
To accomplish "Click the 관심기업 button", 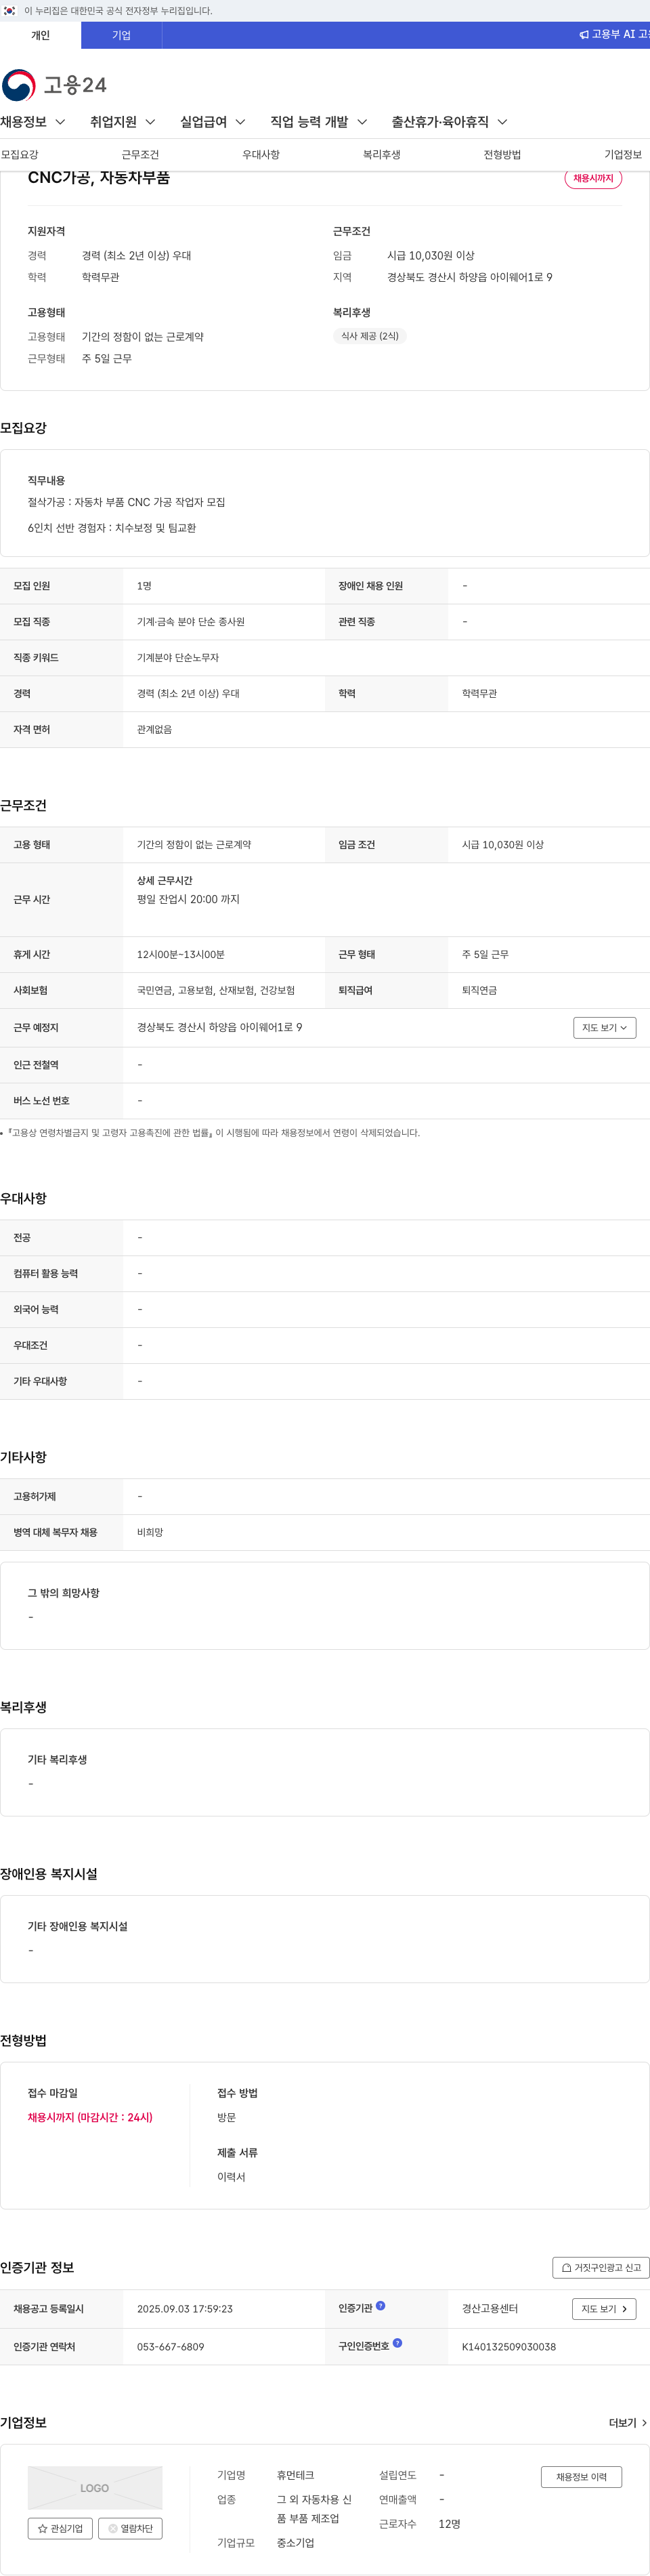I will click(x=60, y=2529).
